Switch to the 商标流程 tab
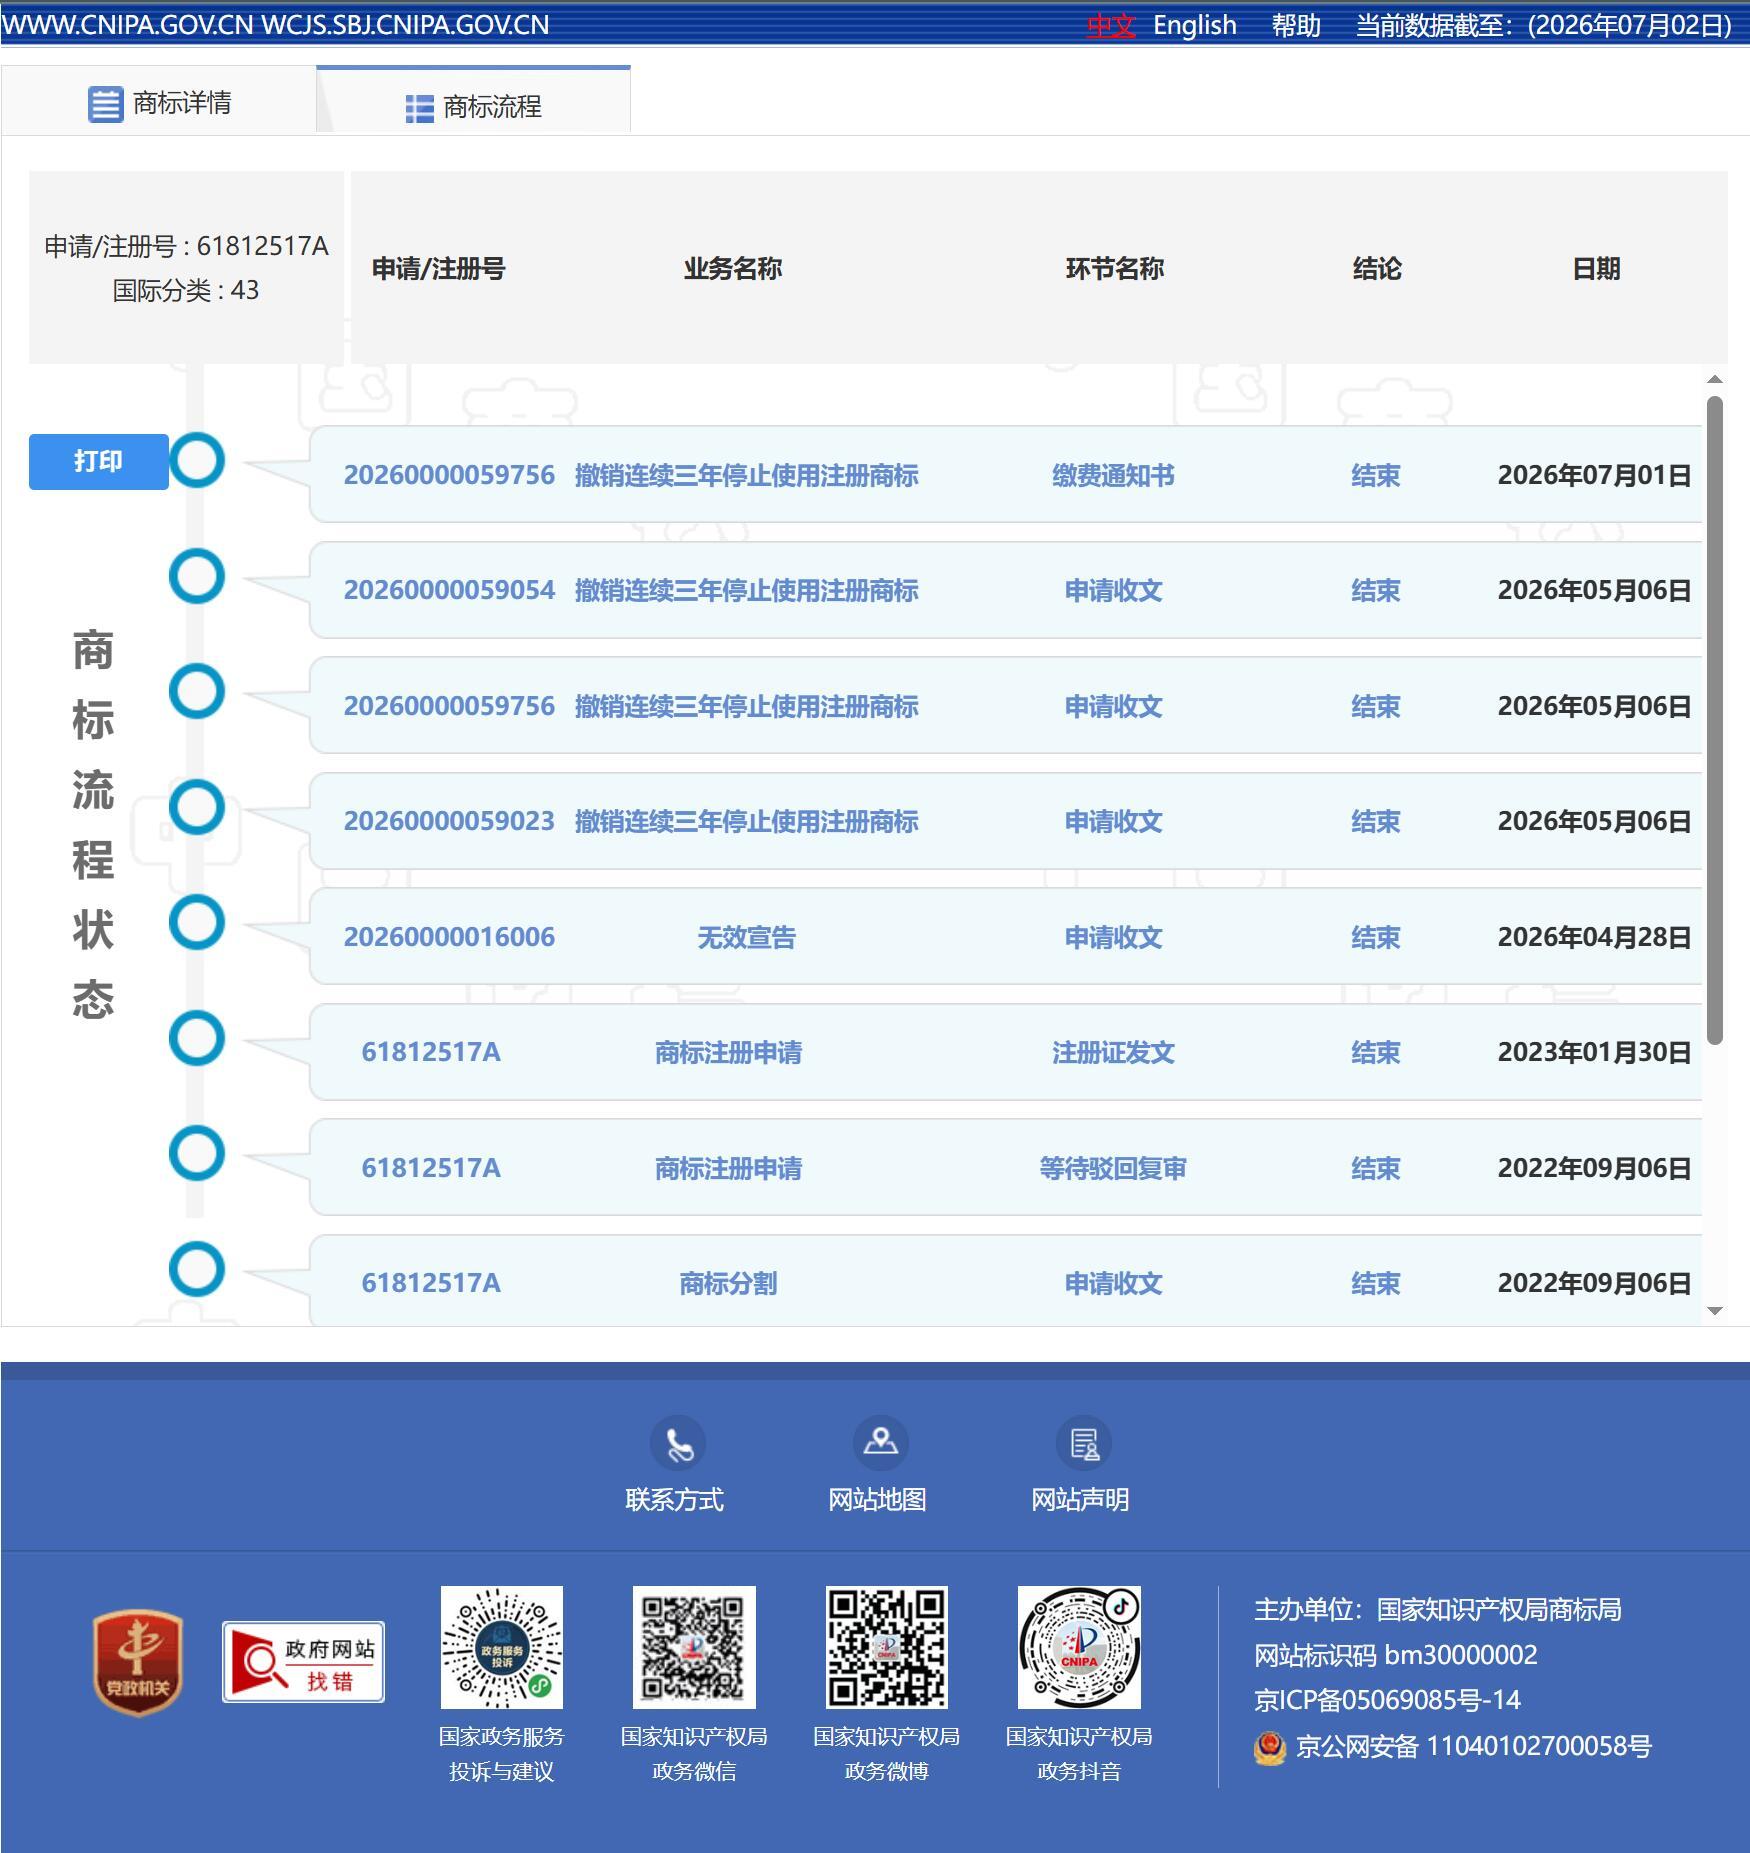 pos(473,101)
